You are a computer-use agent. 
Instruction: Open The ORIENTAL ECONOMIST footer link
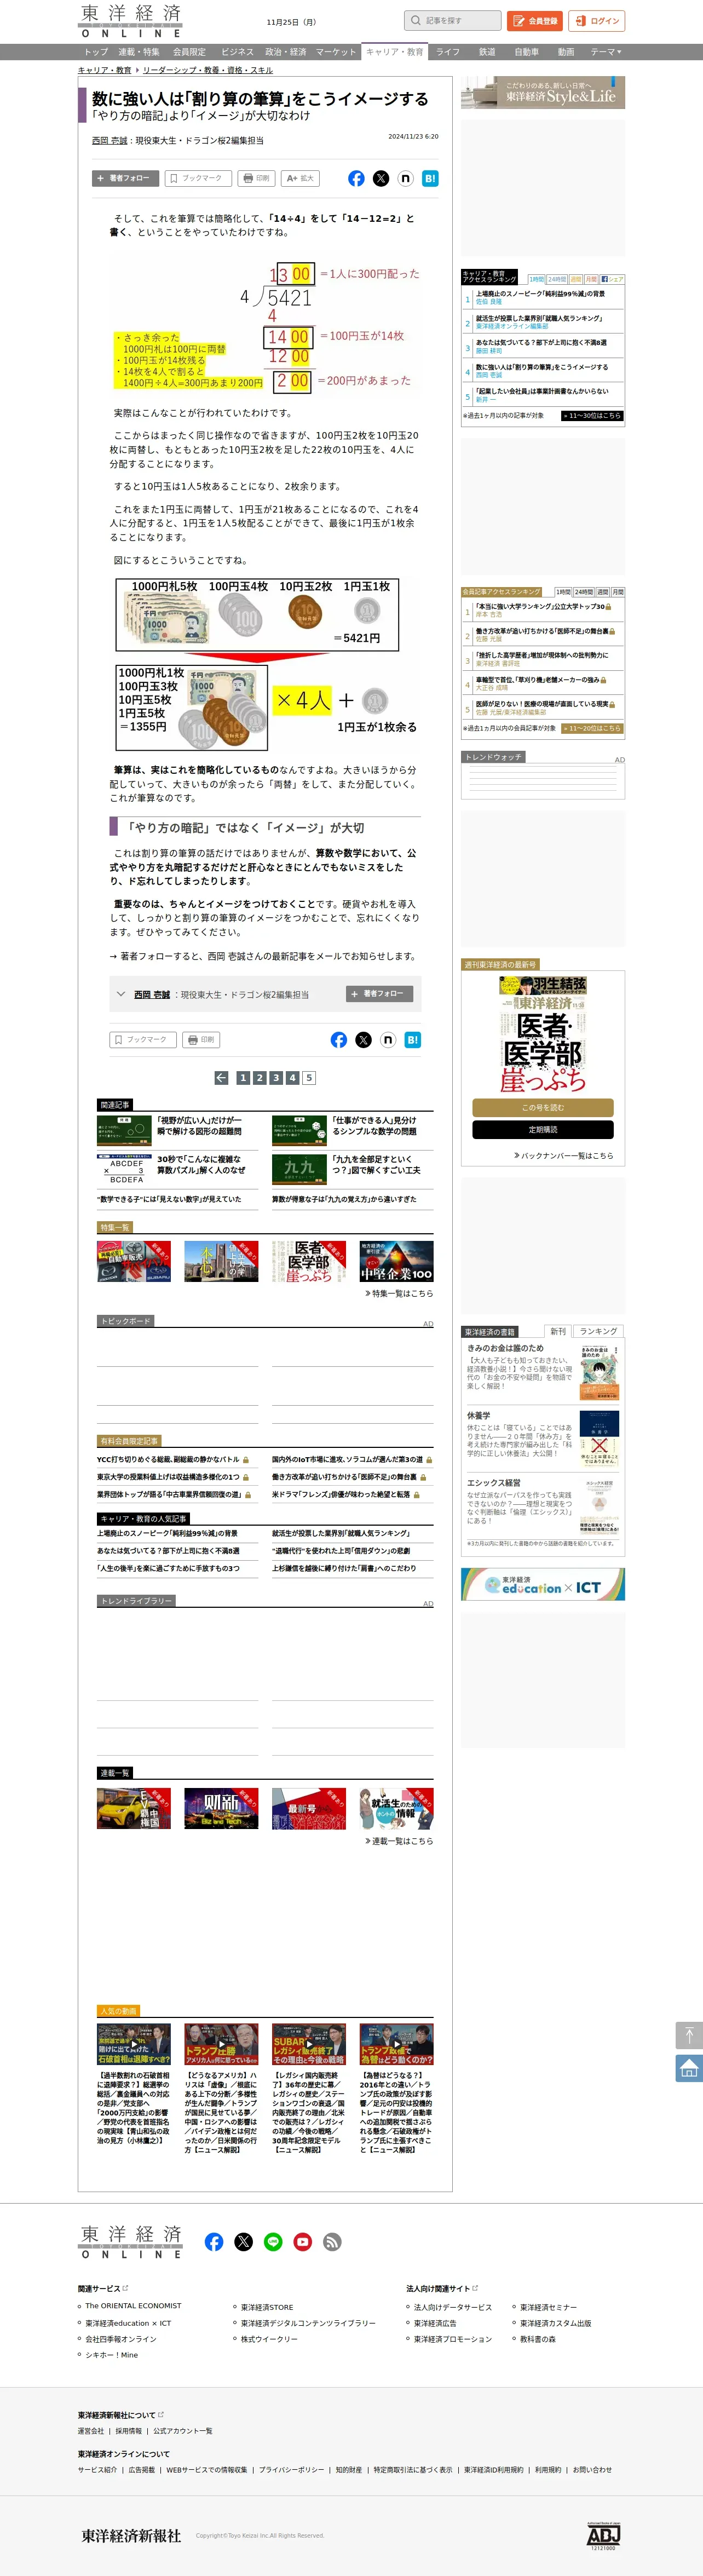click(x=133, y=2306)
